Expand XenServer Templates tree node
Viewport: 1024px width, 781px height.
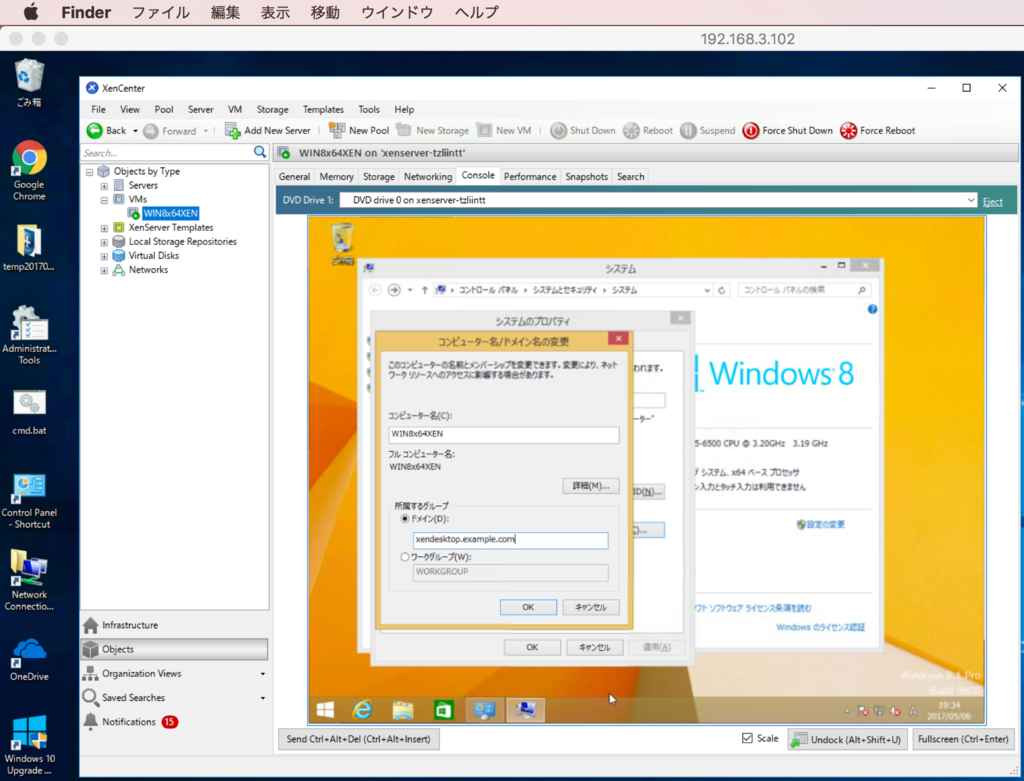(104, 228)
